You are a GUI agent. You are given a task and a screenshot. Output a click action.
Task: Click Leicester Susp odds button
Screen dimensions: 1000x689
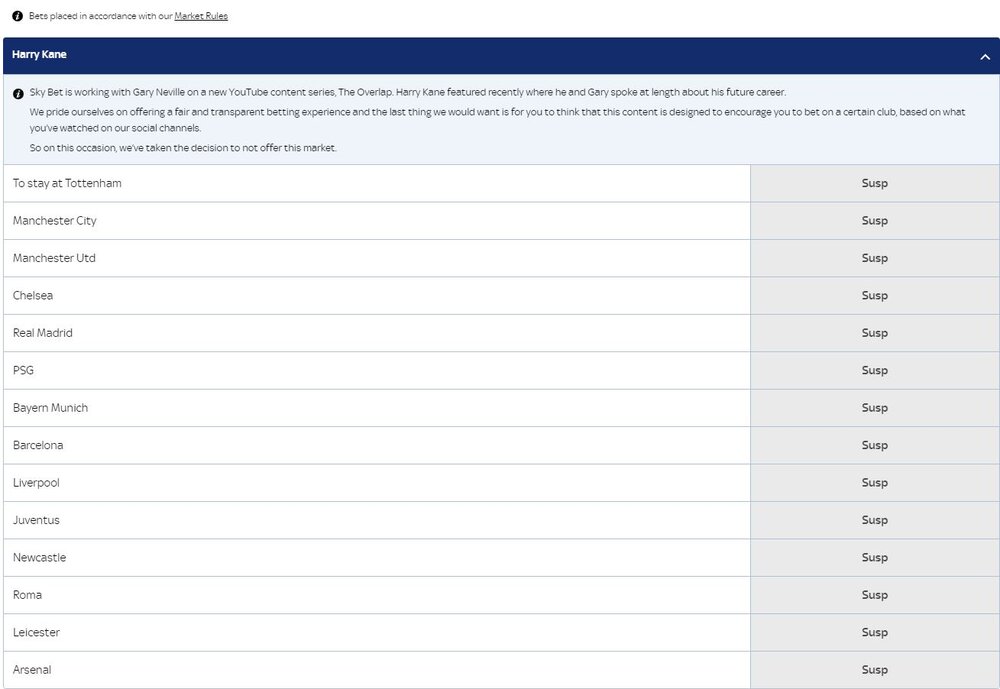click(874, 633)
